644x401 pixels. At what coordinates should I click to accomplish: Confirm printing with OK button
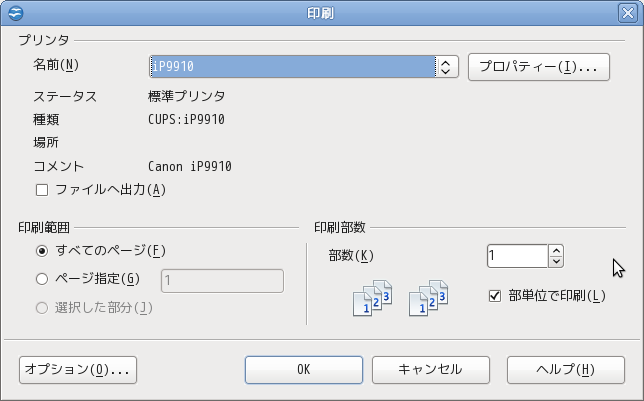(x=304, y=370)
